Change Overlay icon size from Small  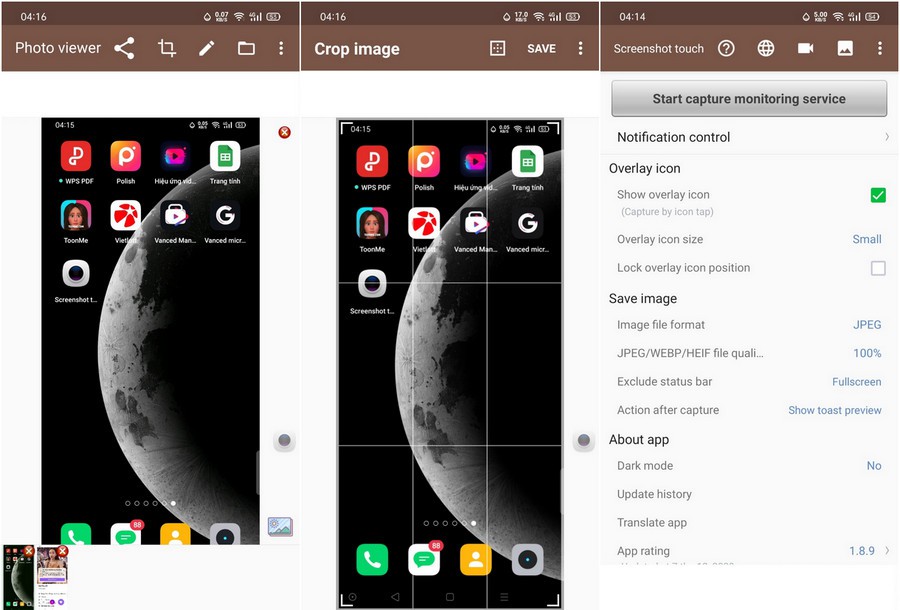(x=866, y=239)
